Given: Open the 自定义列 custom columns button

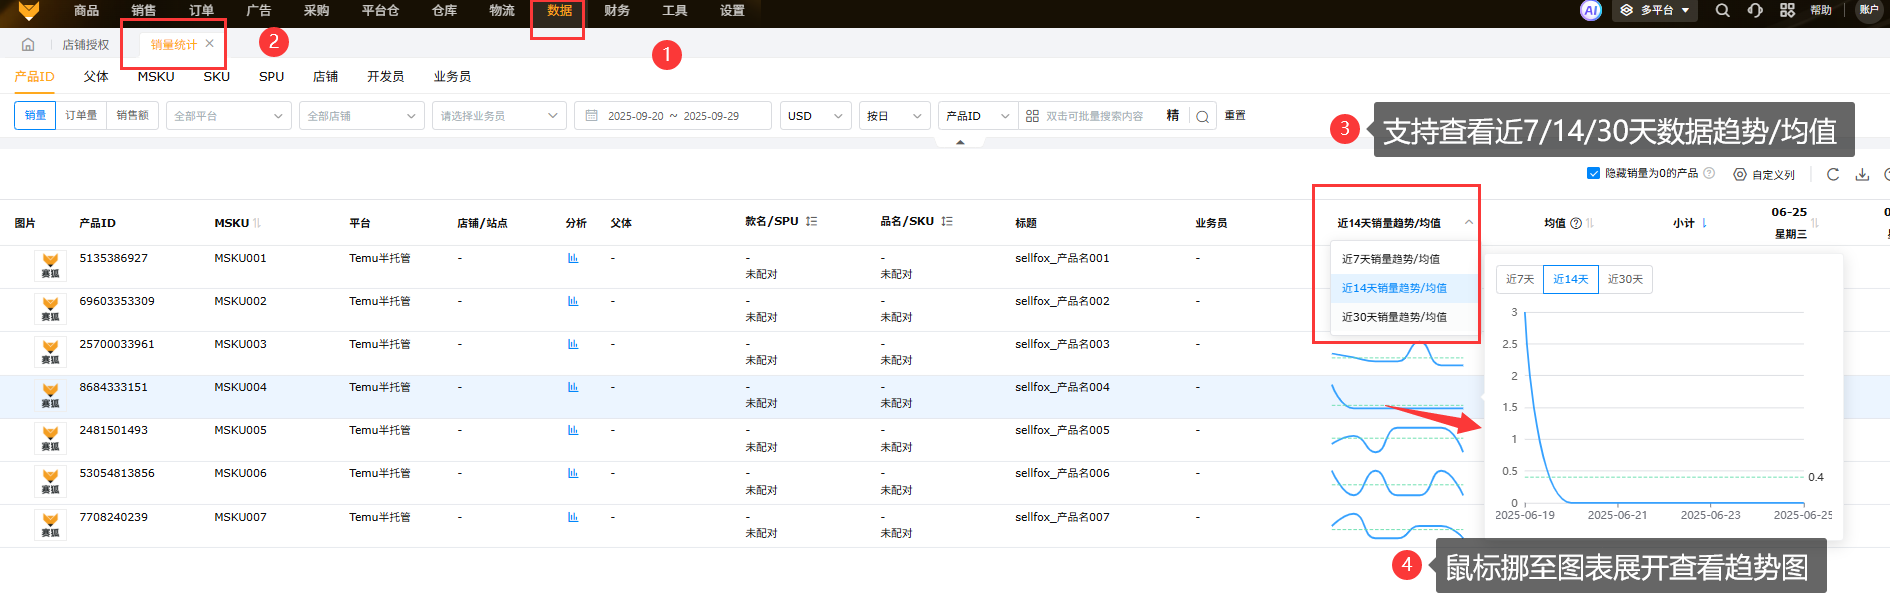Looking at the screenshot, I should (x=1765, y=175).
